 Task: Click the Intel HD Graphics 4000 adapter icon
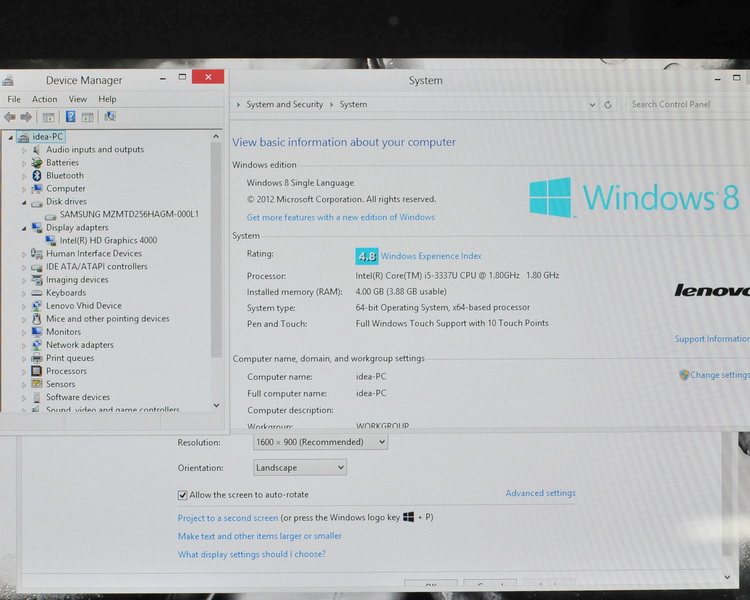pyautogui.click(x=50, y=240)
